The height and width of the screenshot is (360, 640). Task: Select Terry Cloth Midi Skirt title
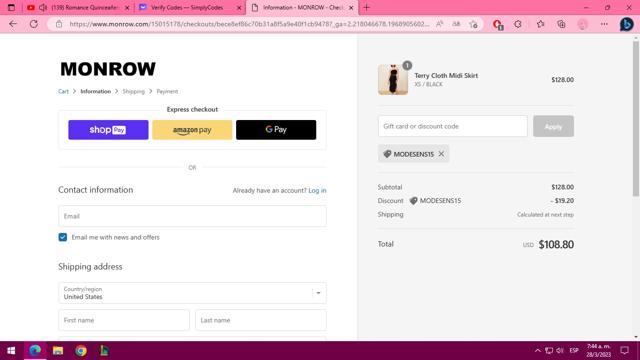tap(446, 76)
